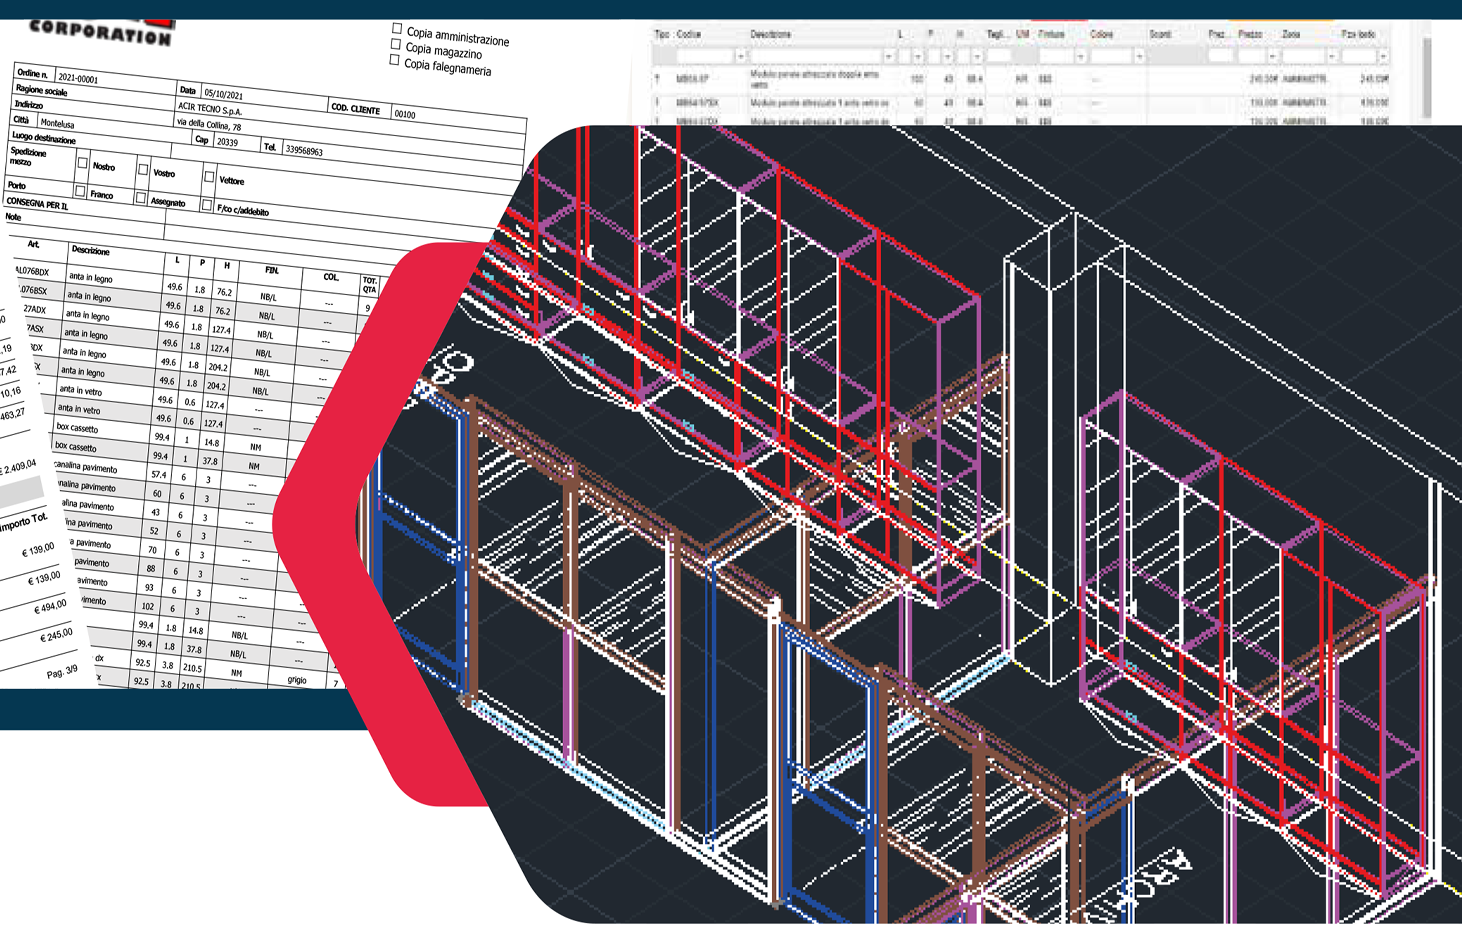Sort by the Codice column header
The height and width of the screenshot is (942, 1462).
click(689, 34)
